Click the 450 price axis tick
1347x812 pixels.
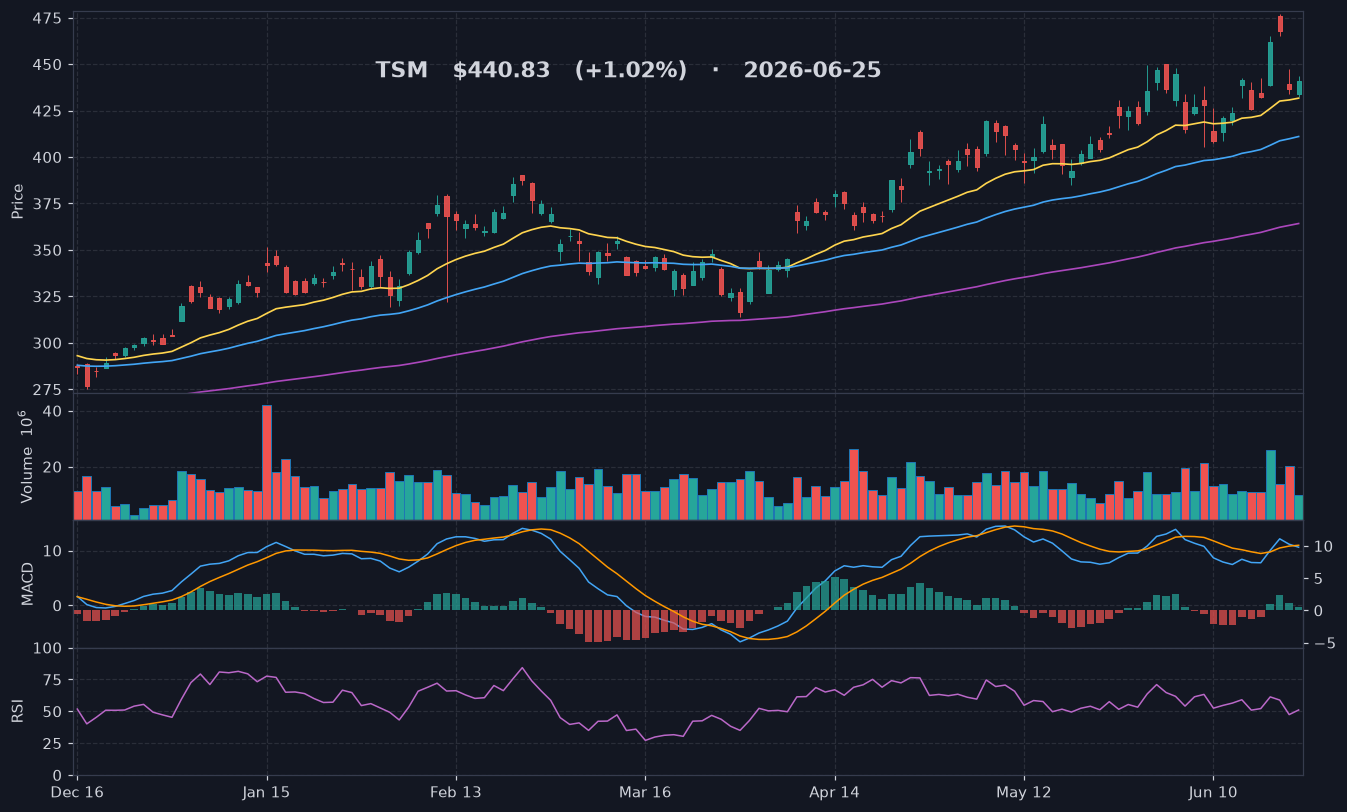point(46,65)
